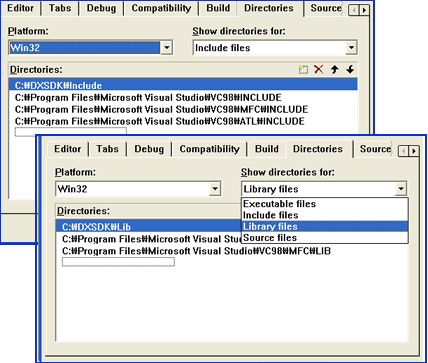Image resolution: width=428 pixels, height=363 pixels.
Task: Switch to Tabs tab in back window
Action: tap(60, 8)
